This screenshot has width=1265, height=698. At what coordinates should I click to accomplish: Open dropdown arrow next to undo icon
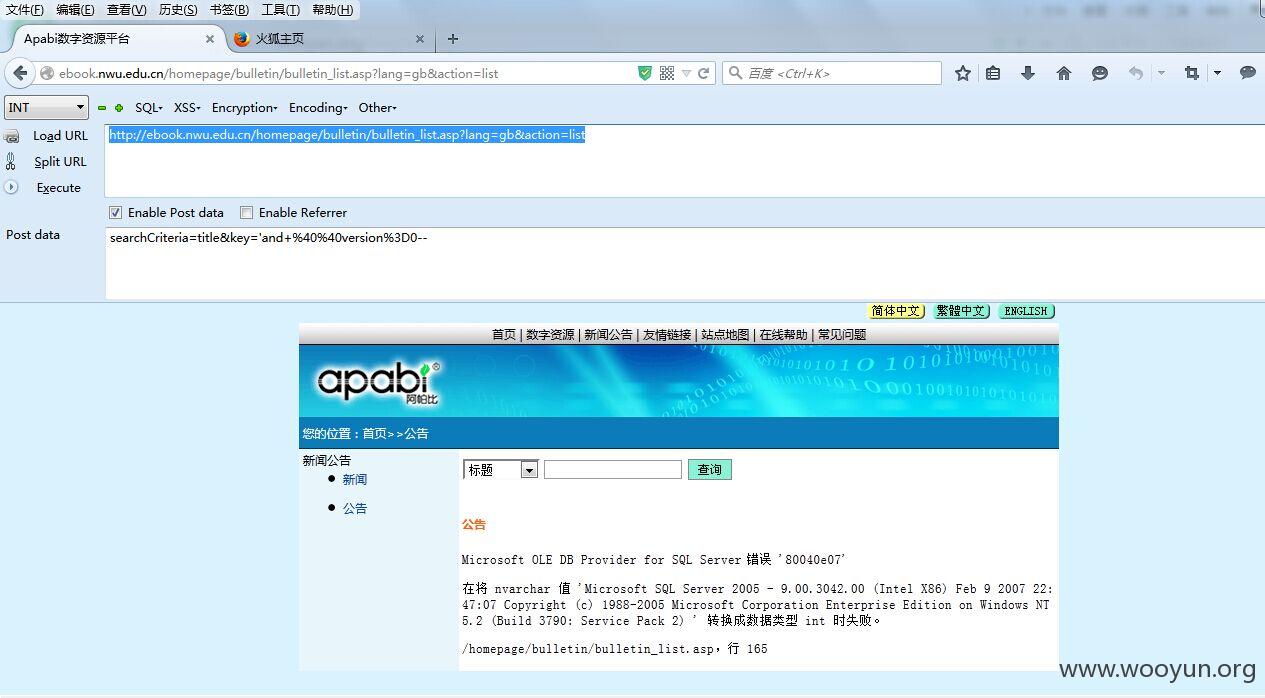pos(1161,73)
